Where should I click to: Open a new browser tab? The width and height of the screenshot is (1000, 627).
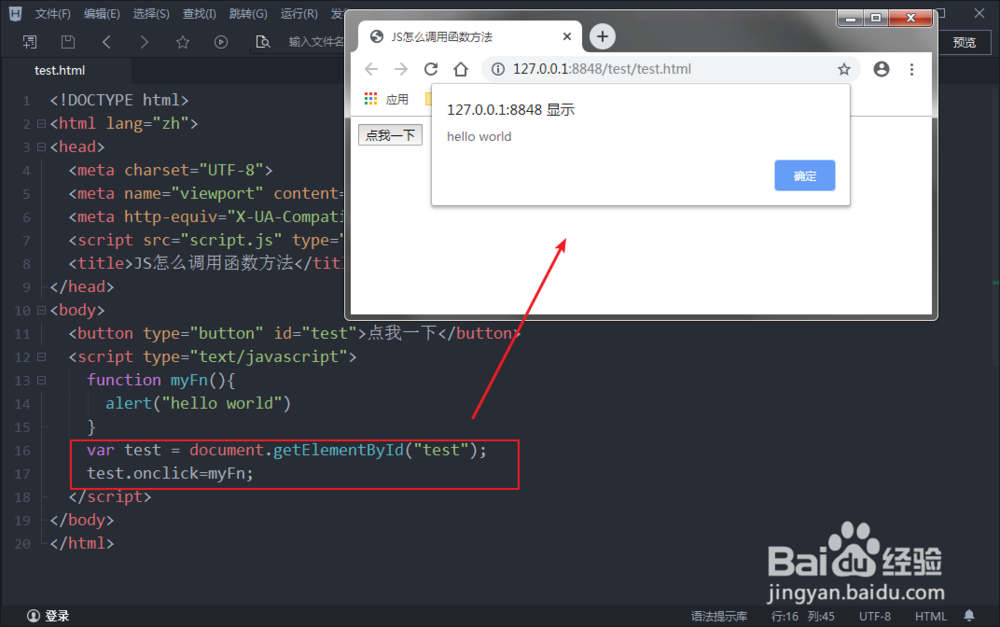point(602,36)
